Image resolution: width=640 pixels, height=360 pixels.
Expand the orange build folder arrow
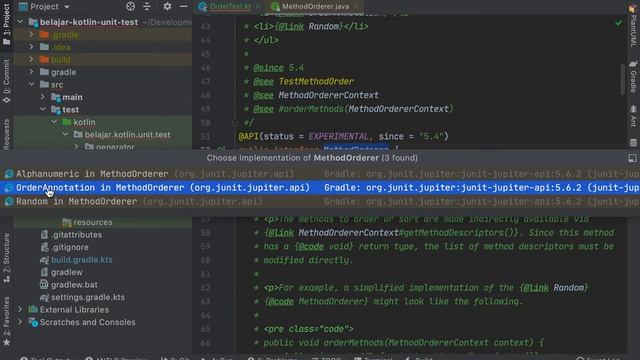click(31, 60)
